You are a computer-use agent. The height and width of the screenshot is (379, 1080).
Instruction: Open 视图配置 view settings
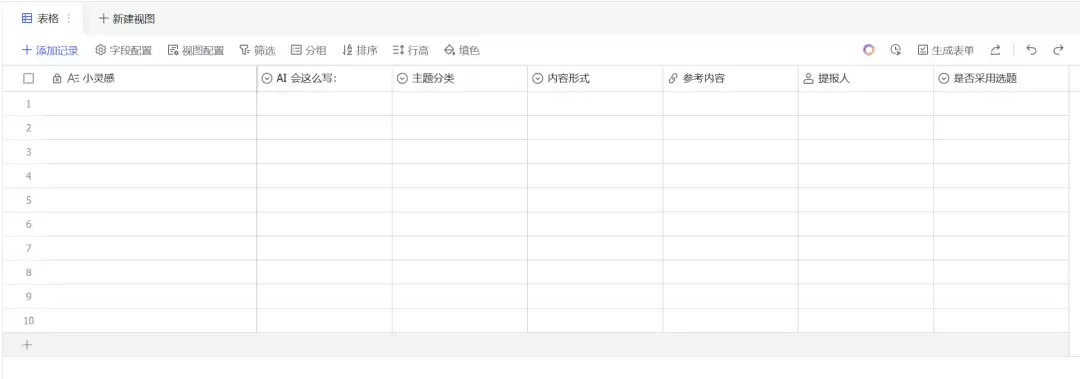(x=196, y=50)
